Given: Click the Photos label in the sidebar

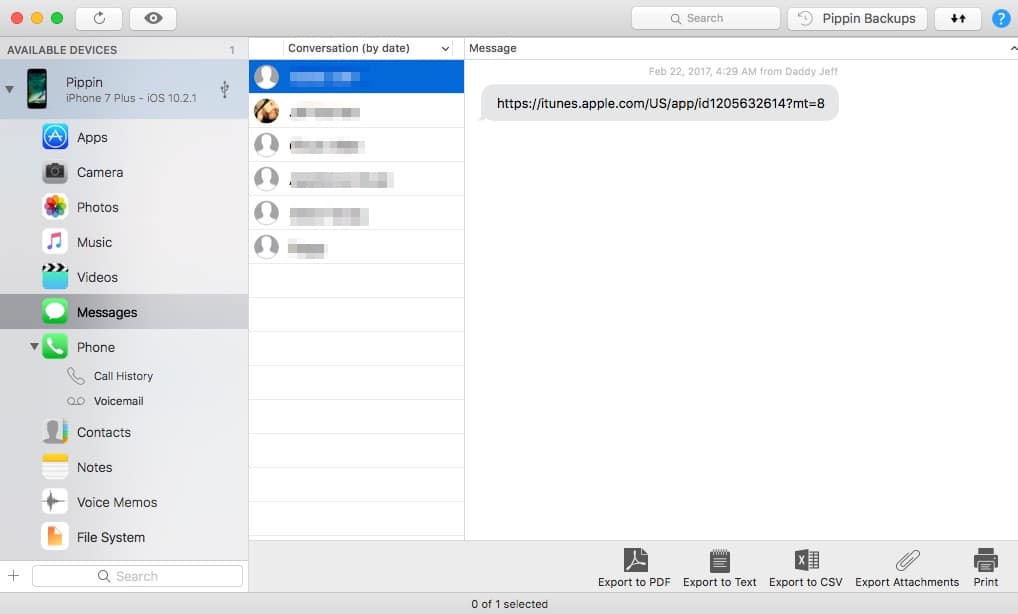Looking at the screenshot, I should pos(97,207).
